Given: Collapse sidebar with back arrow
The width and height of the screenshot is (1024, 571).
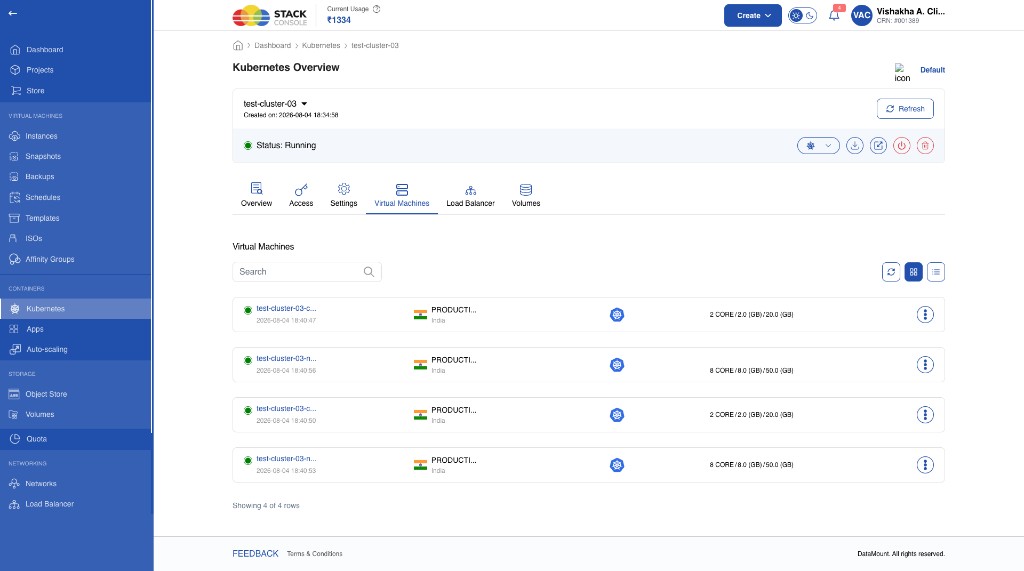Looking at the screenshot, I should 12,13.
